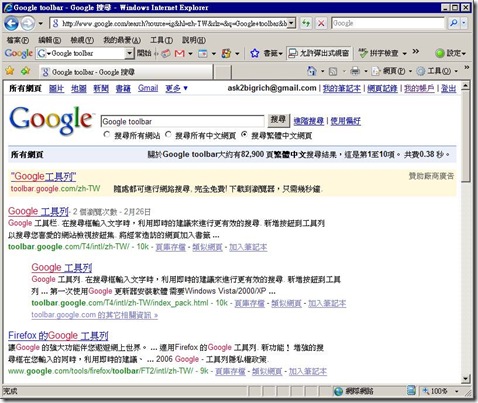Open the address bar URL dropdown
478x403 pixels.
click(292, 23)
